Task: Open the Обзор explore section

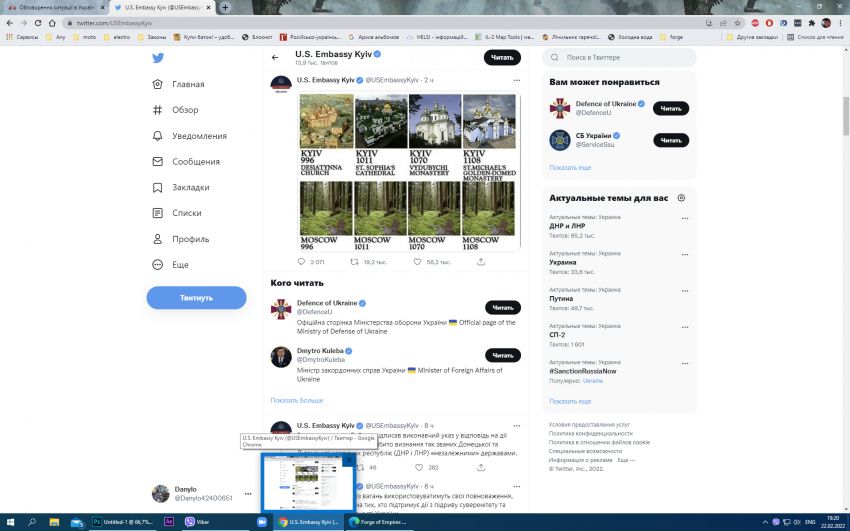Action: pos(175,110)
